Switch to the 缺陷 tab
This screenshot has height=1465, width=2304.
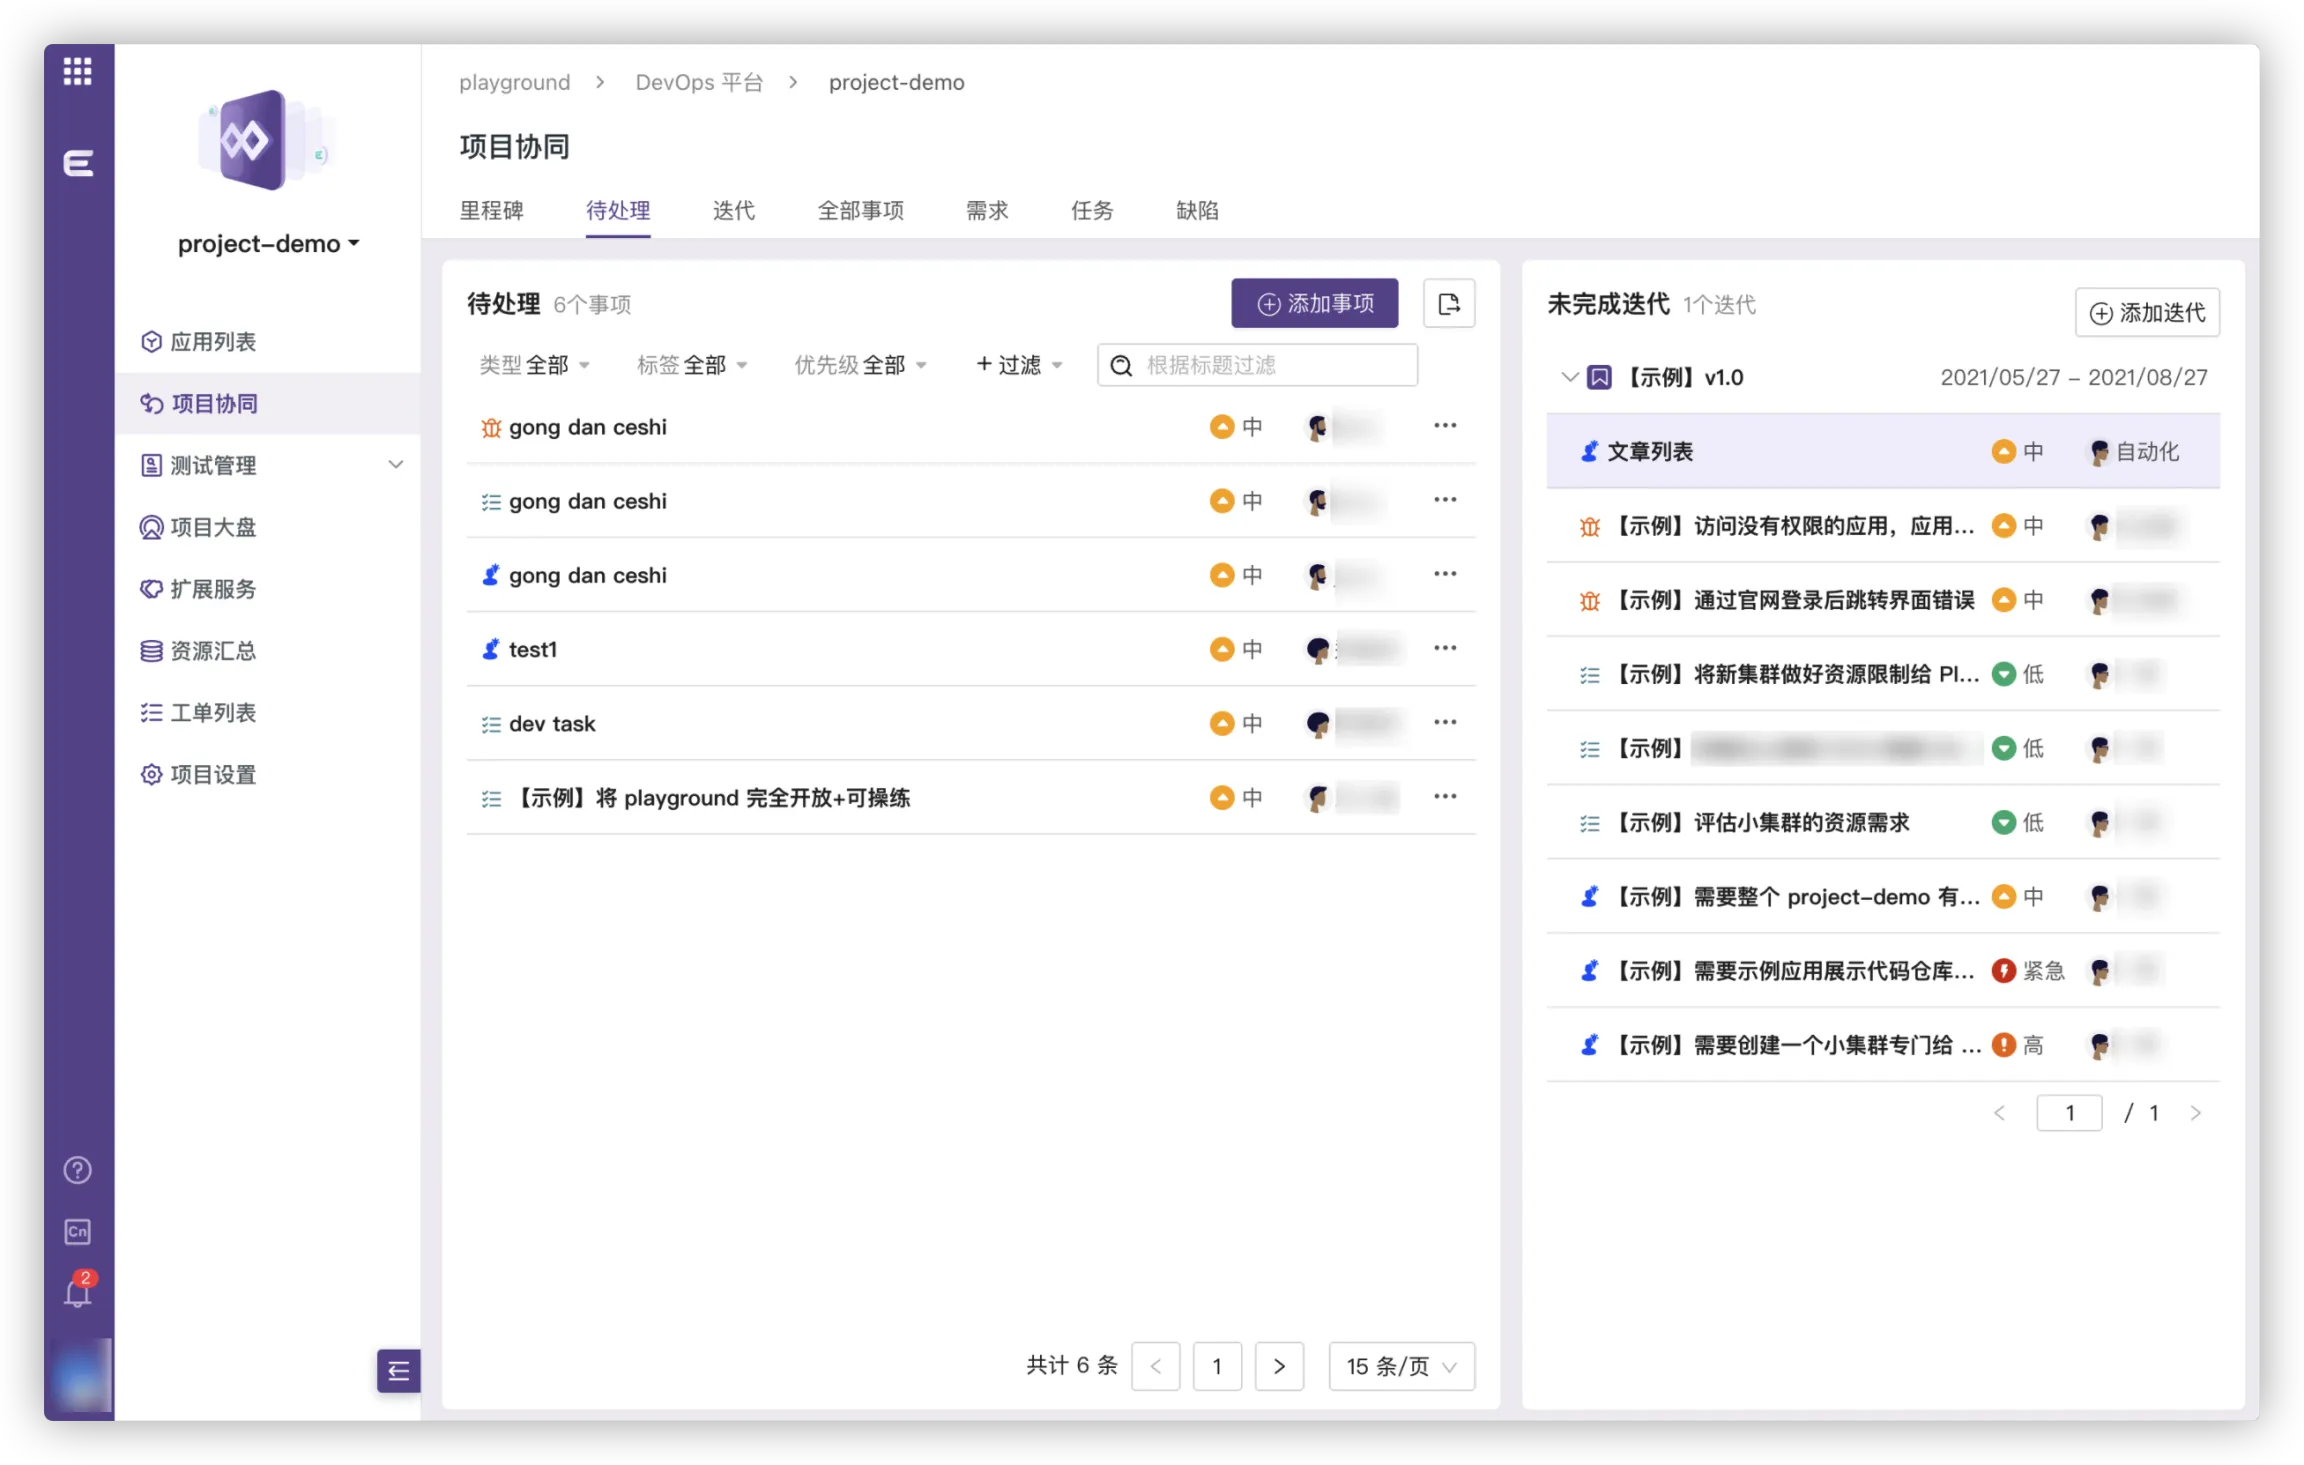coord(1196,211)
